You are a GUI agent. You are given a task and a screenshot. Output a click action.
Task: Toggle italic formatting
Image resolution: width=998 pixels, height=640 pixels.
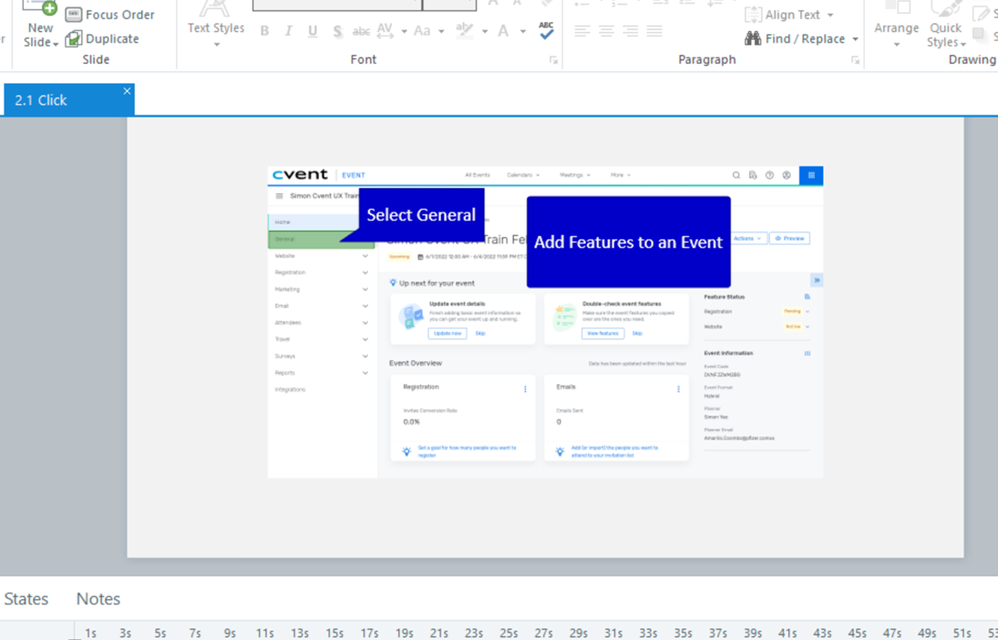click(x=289, y=32)
